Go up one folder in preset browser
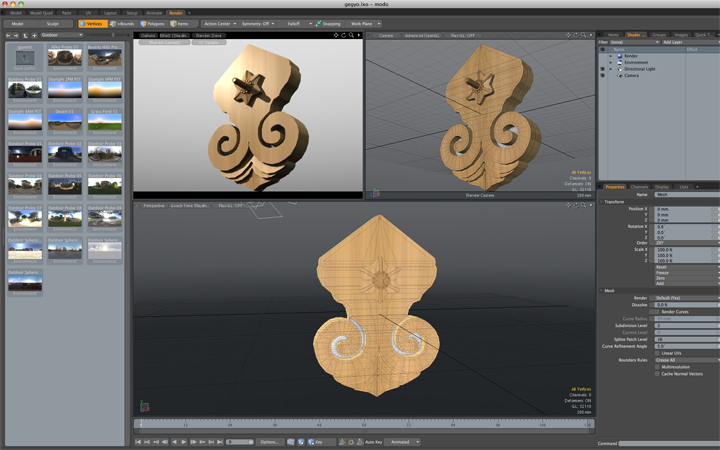 (25, 35)
